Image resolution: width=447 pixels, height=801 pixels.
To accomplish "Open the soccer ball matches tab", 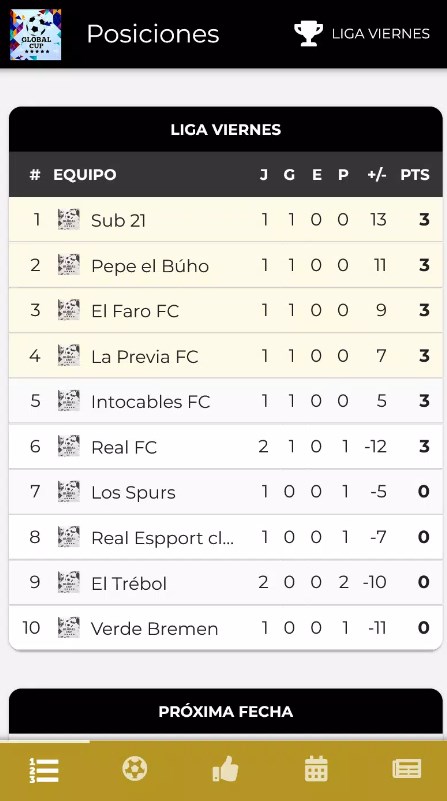I will 135,768.
